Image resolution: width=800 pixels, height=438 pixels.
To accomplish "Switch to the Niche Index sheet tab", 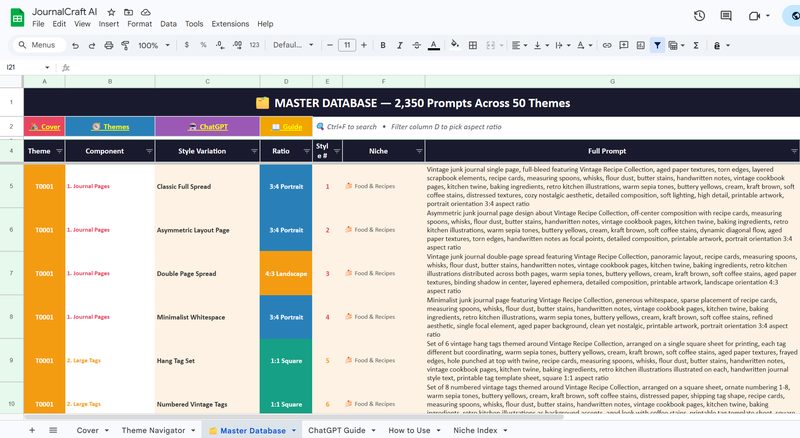I will [x=476, y=430].
